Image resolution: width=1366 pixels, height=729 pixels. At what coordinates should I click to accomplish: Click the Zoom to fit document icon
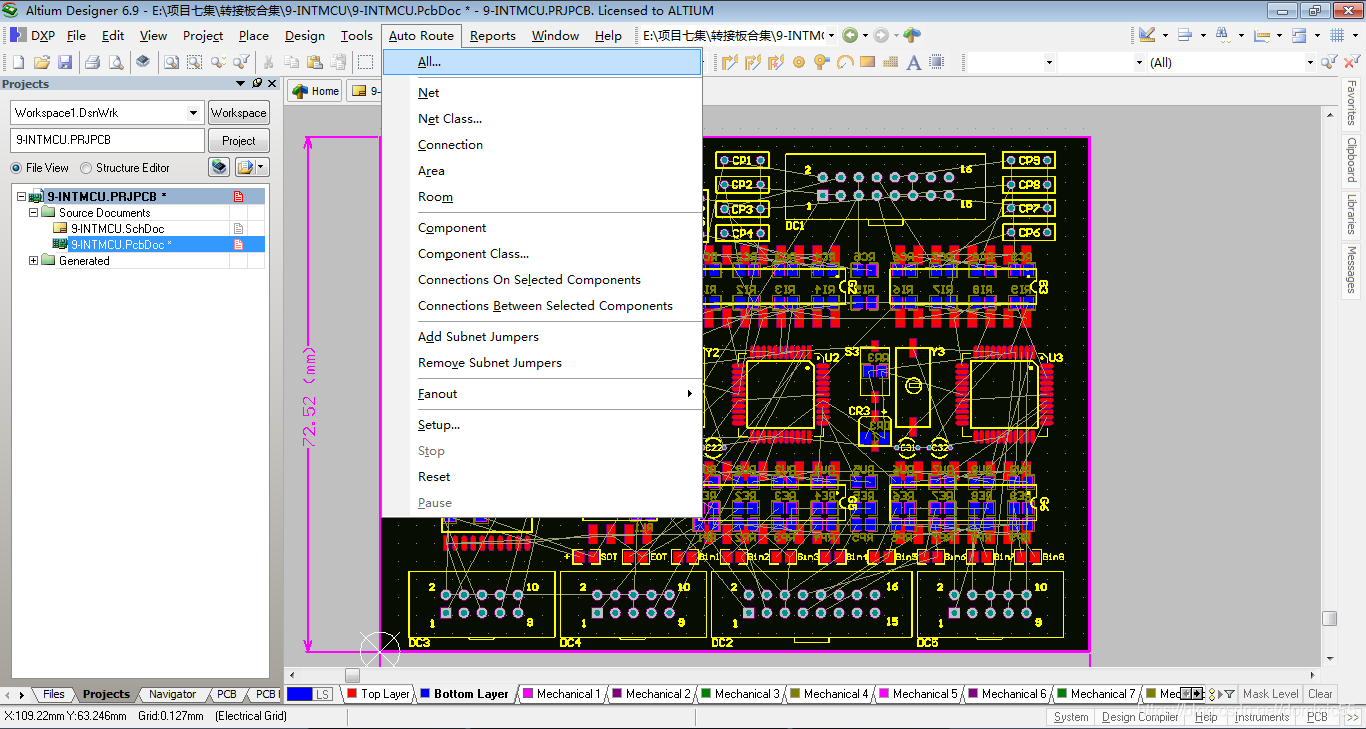click(x=171, y=62)
